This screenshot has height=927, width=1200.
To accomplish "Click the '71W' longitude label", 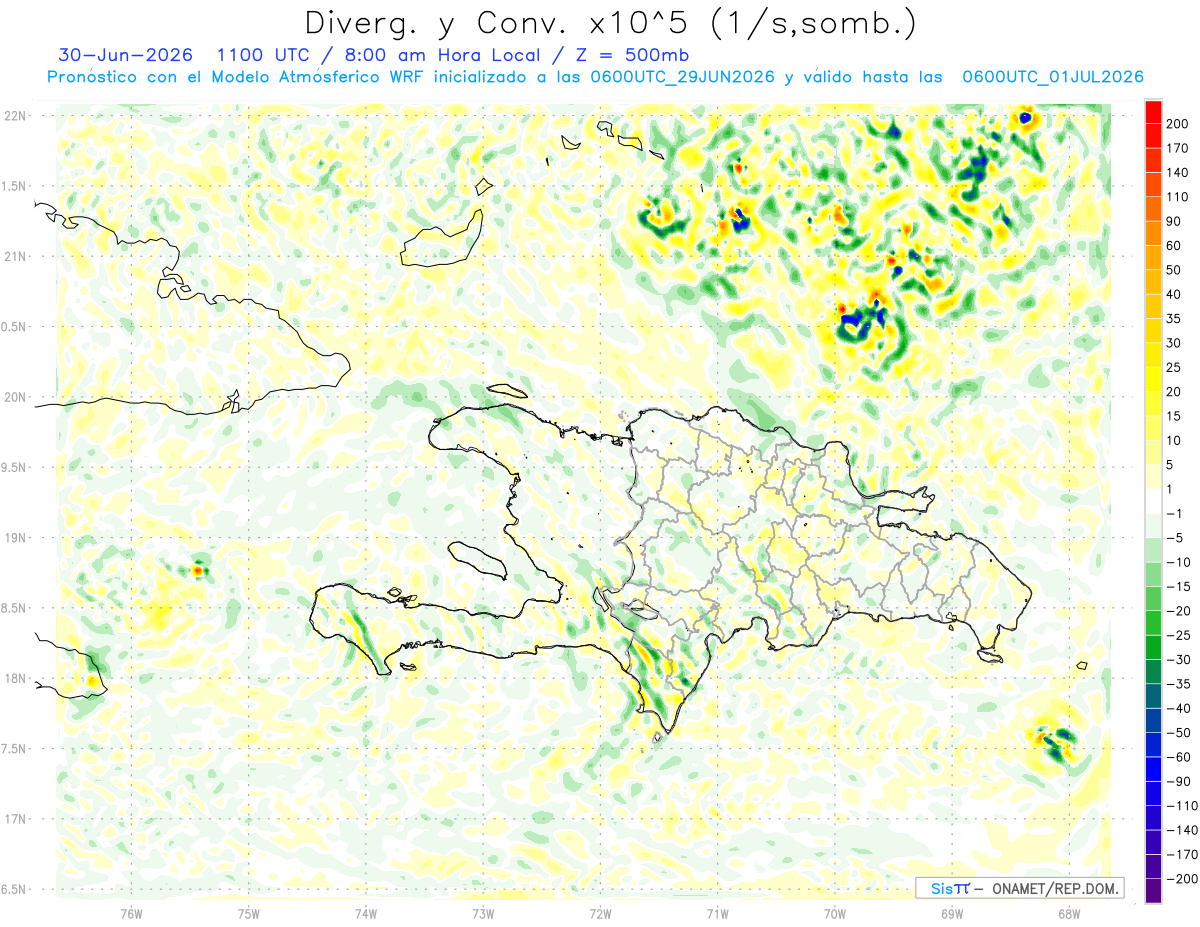I will click(717, 913).
